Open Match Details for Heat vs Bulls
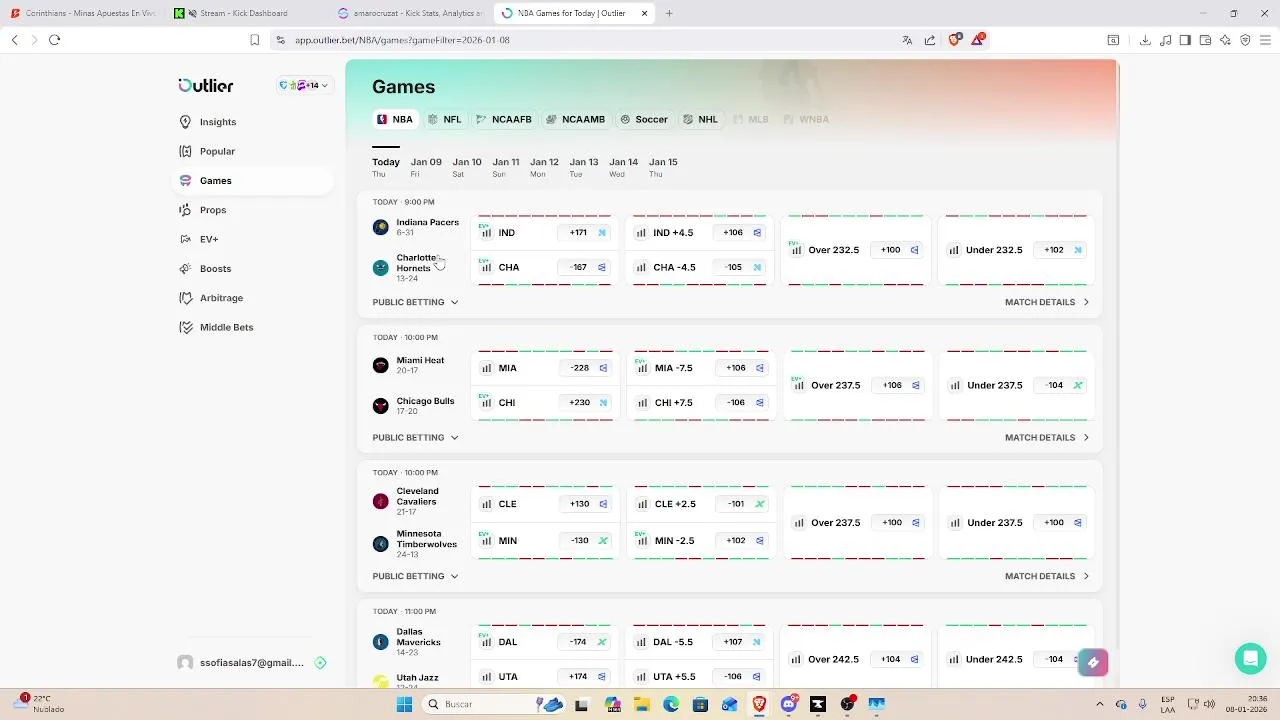1280x720 pixels. tap(1047, 437)
